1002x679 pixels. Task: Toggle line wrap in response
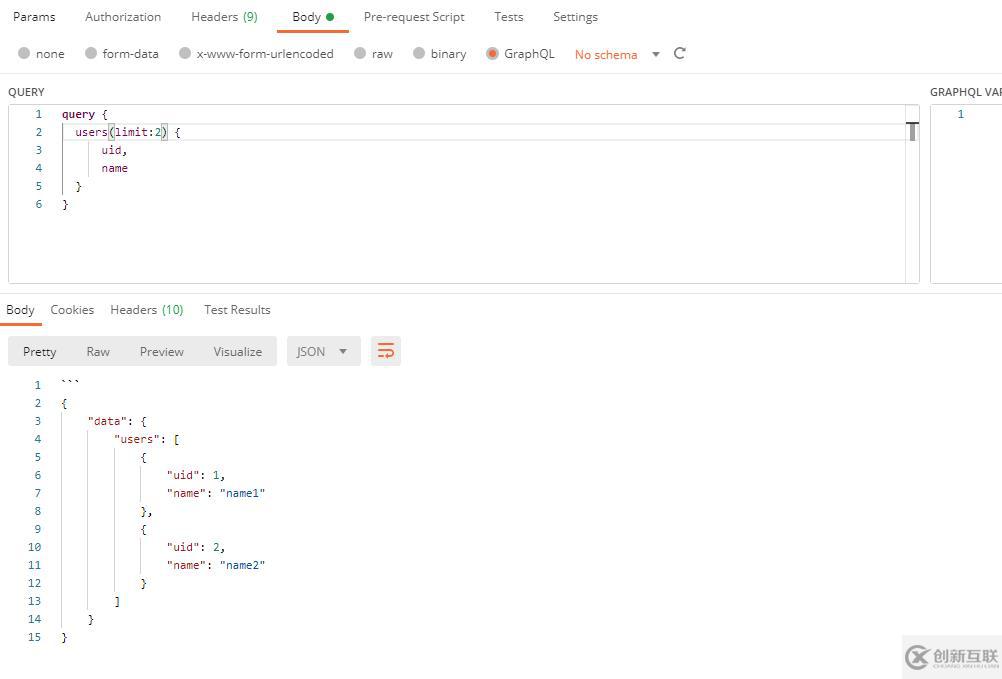pos(385,351)
